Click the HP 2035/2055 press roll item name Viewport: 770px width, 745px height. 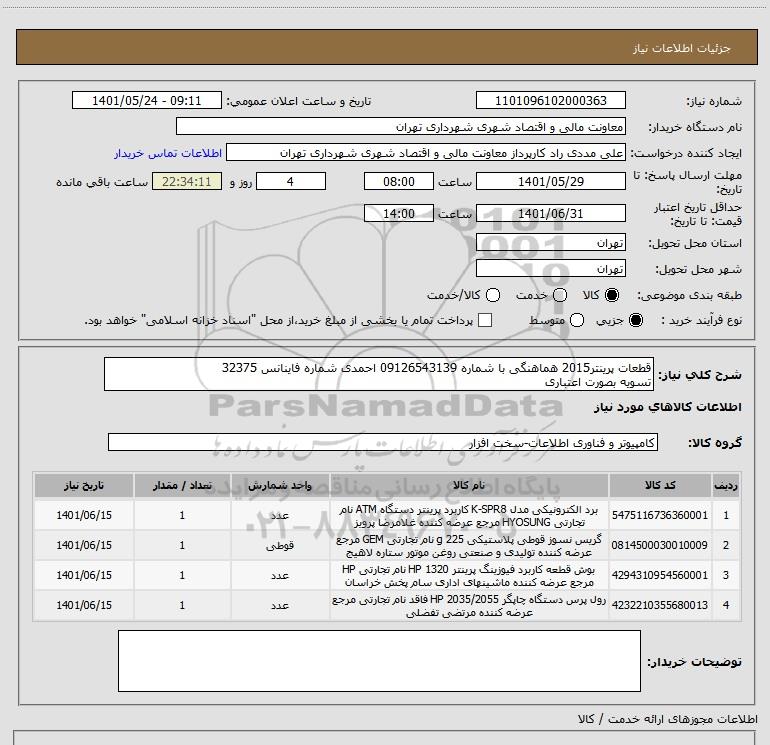click(x=469, y=606)
